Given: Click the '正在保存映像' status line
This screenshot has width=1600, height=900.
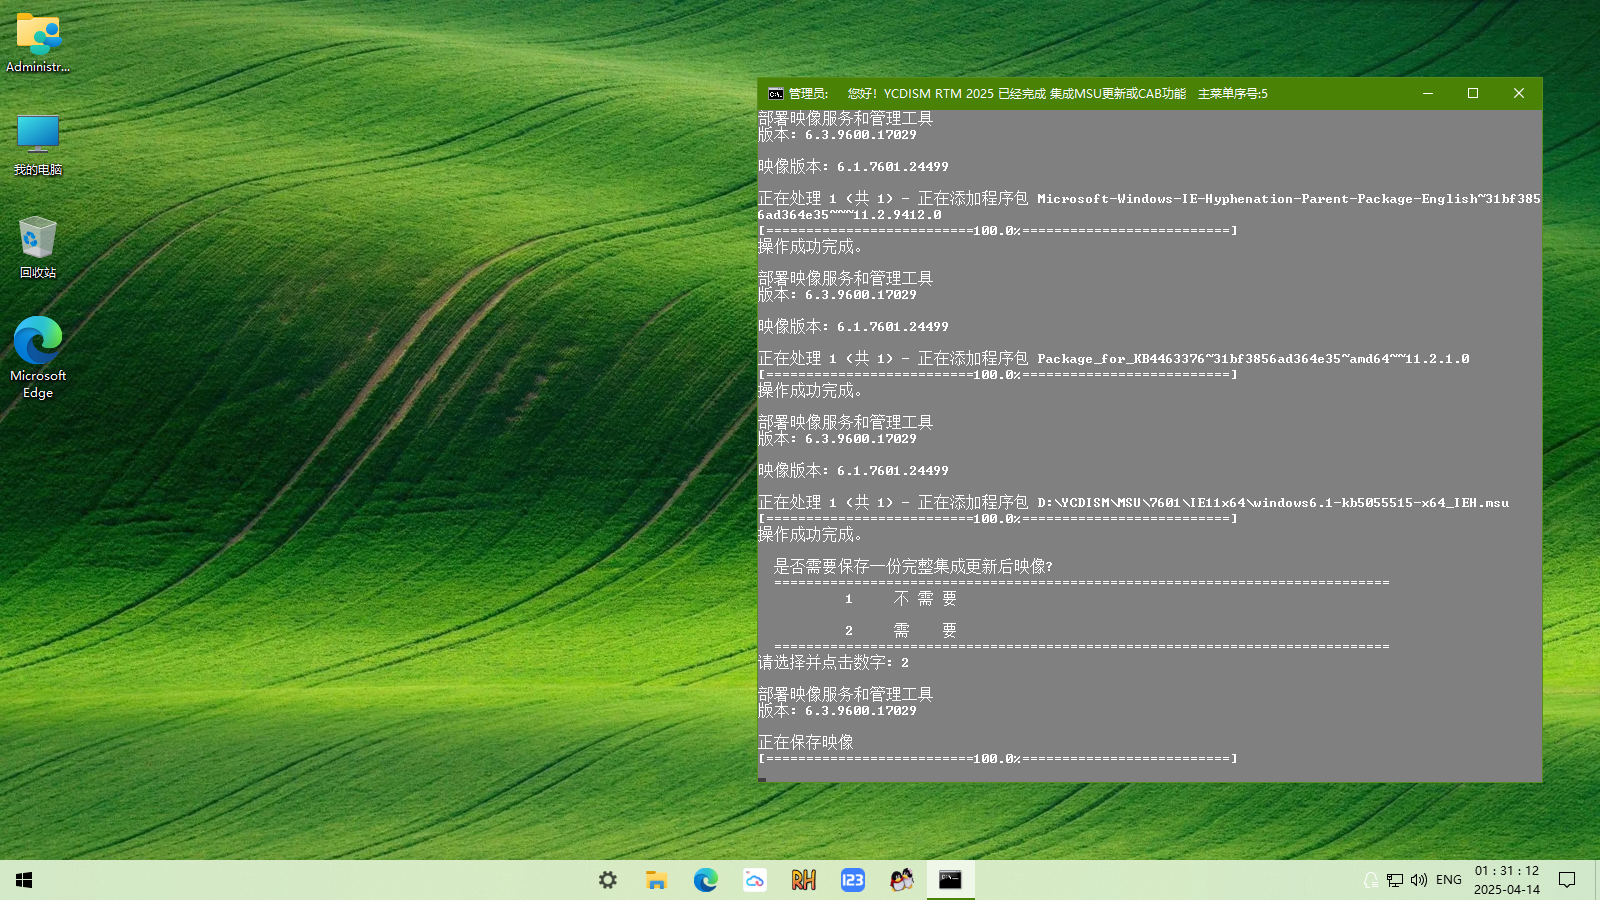Looking at the screenshot, I should (806, 743).
